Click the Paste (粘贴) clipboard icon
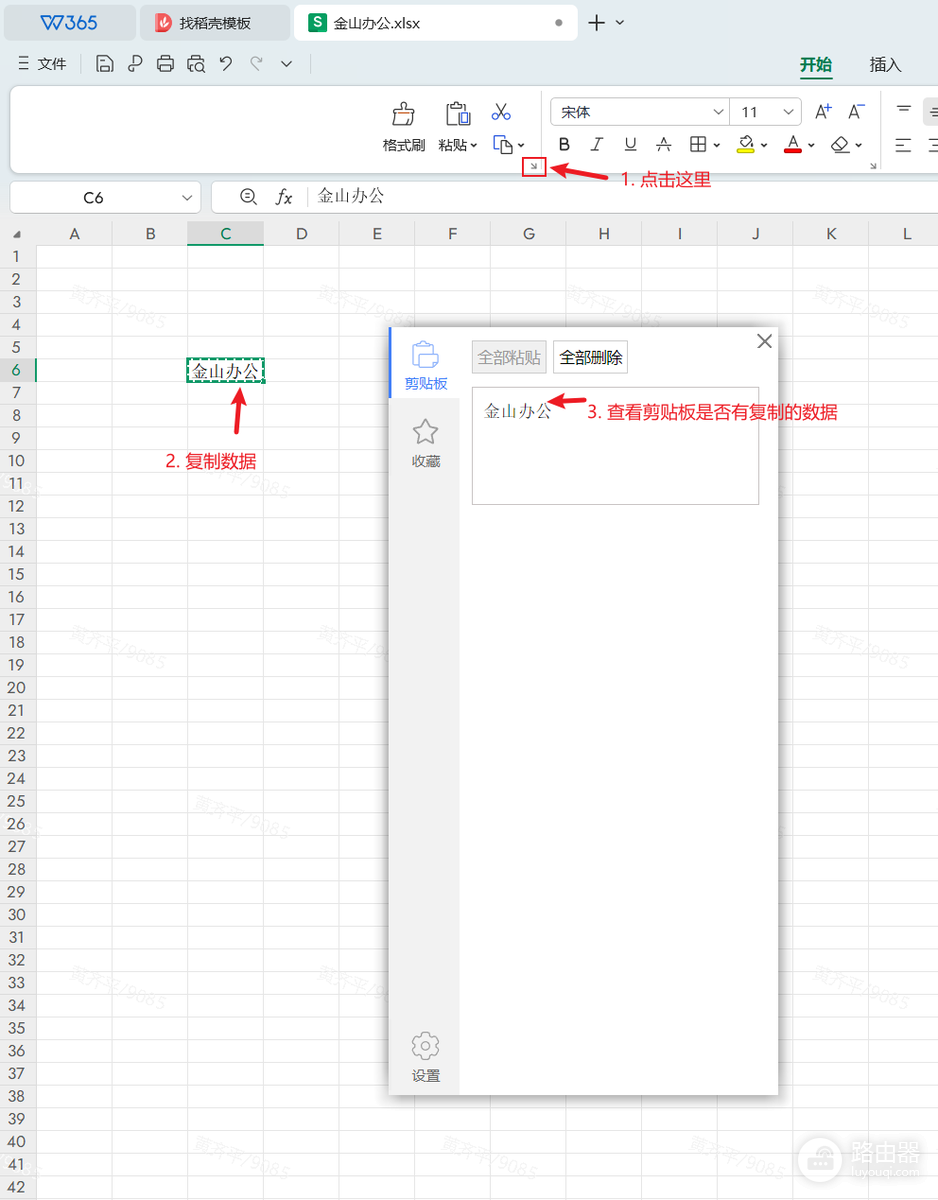The height and width of the screenshot is (1200, 938). click(x=458, y=114)
